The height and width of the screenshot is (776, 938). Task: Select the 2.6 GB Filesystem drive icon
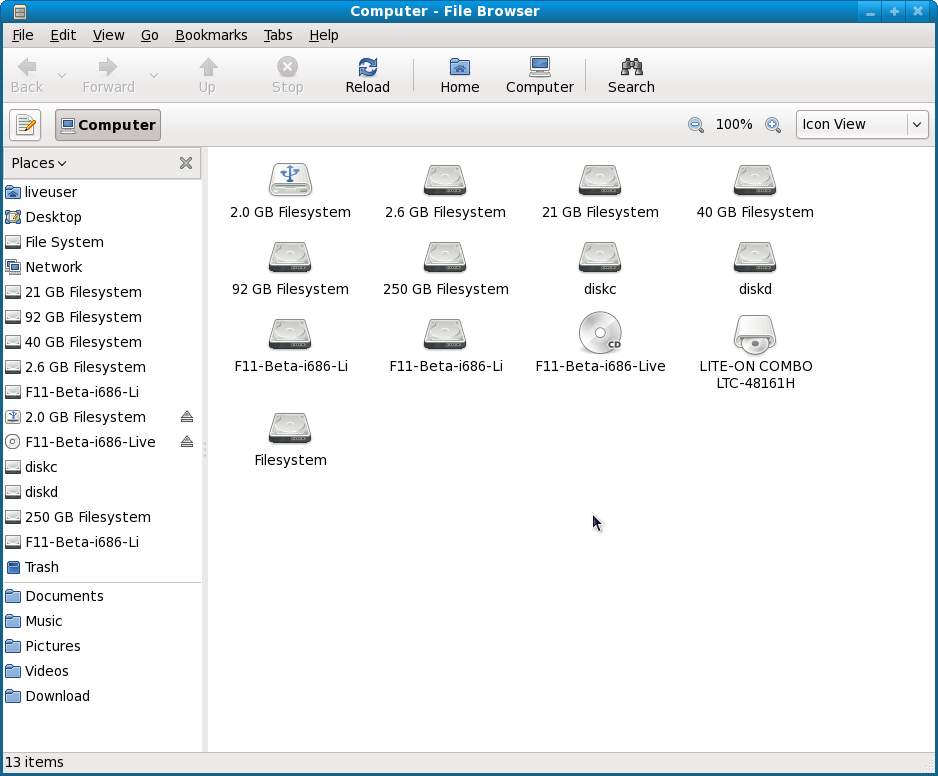[445, 179]
